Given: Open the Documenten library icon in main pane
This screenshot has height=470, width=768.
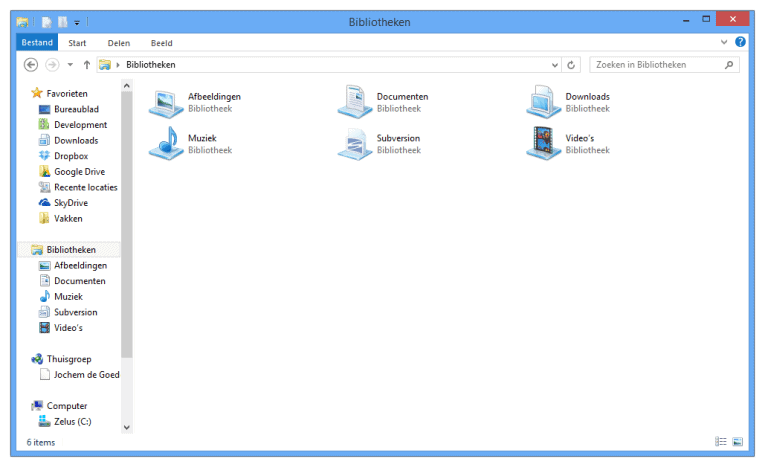Looking at the screenshot, I should [x=355, y=102].
